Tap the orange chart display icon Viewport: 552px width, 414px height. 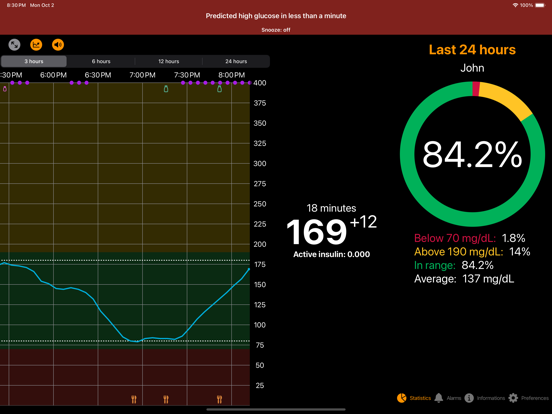[x=36, y=45]
